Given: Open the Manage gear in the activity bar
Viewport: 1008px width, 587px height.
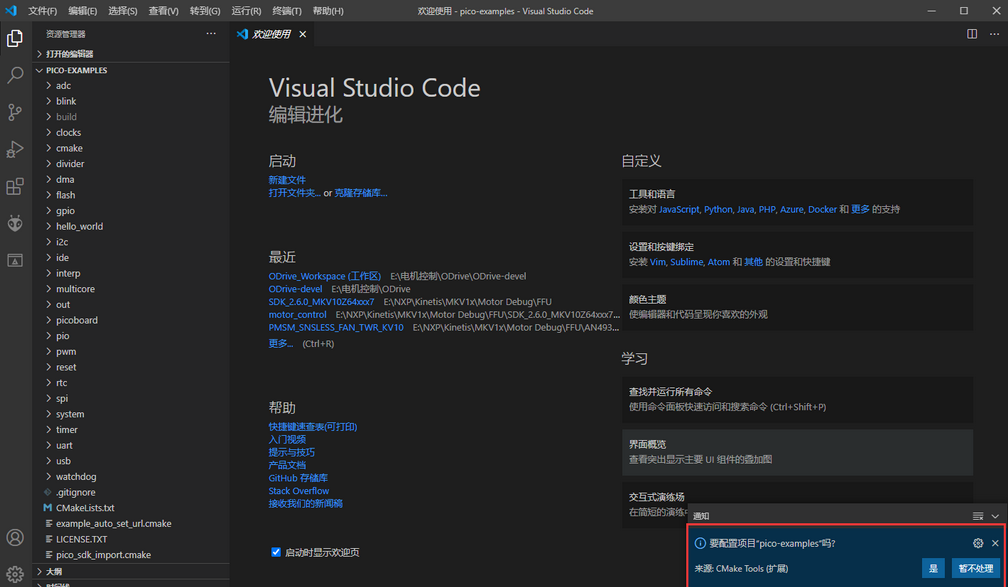Looking at the screenshot, I should pyautogui.click(x=15, y=573).
